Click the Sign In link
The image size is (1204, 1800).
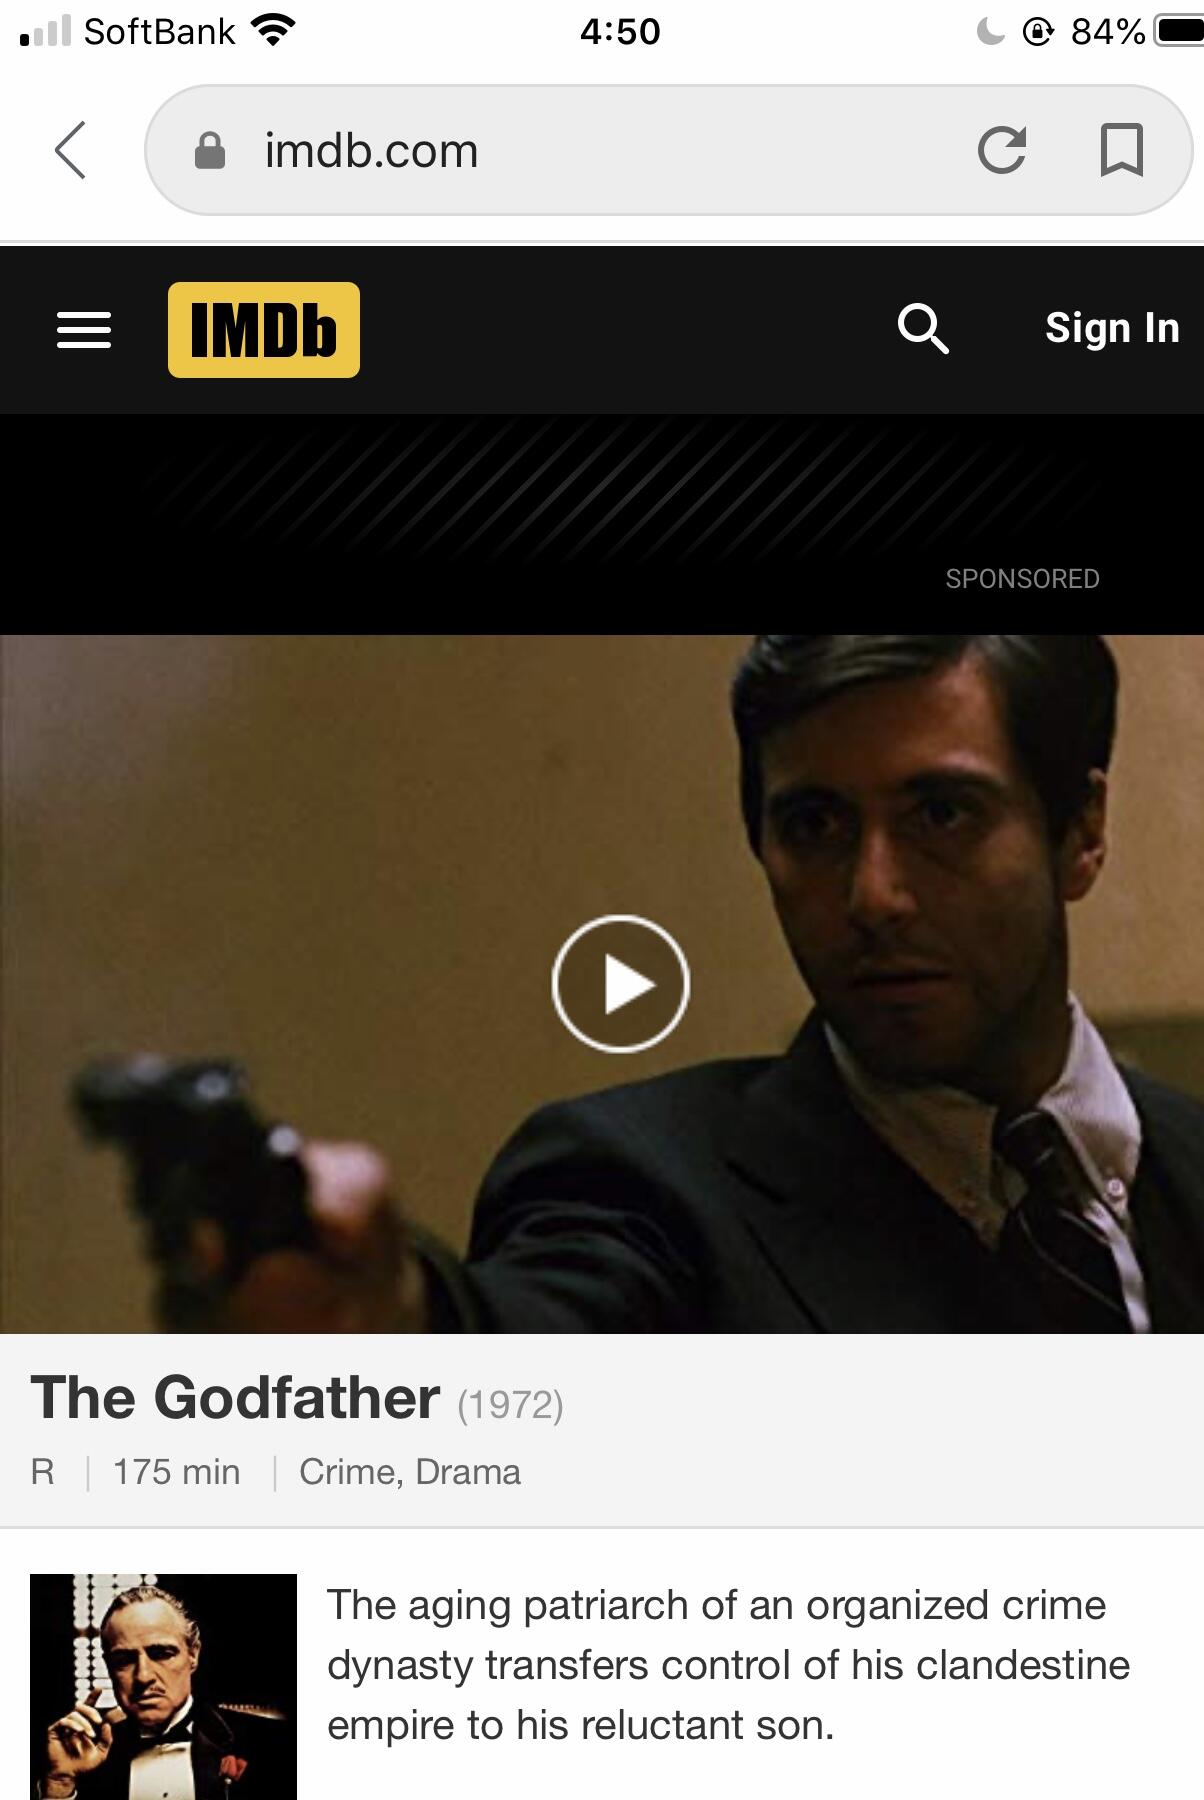(x=1112, y=328)
